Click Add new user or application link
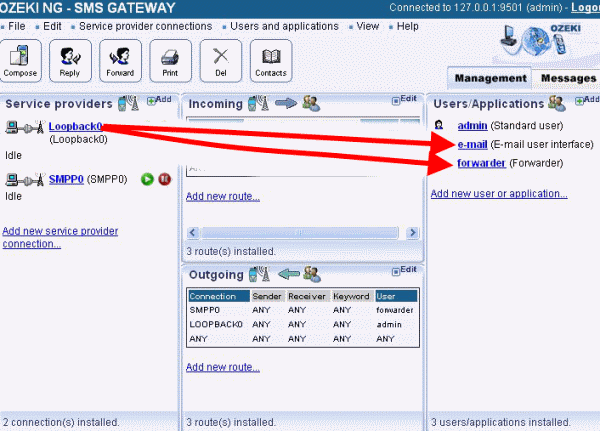Viewport: 600px width, 431px height. 499,194
